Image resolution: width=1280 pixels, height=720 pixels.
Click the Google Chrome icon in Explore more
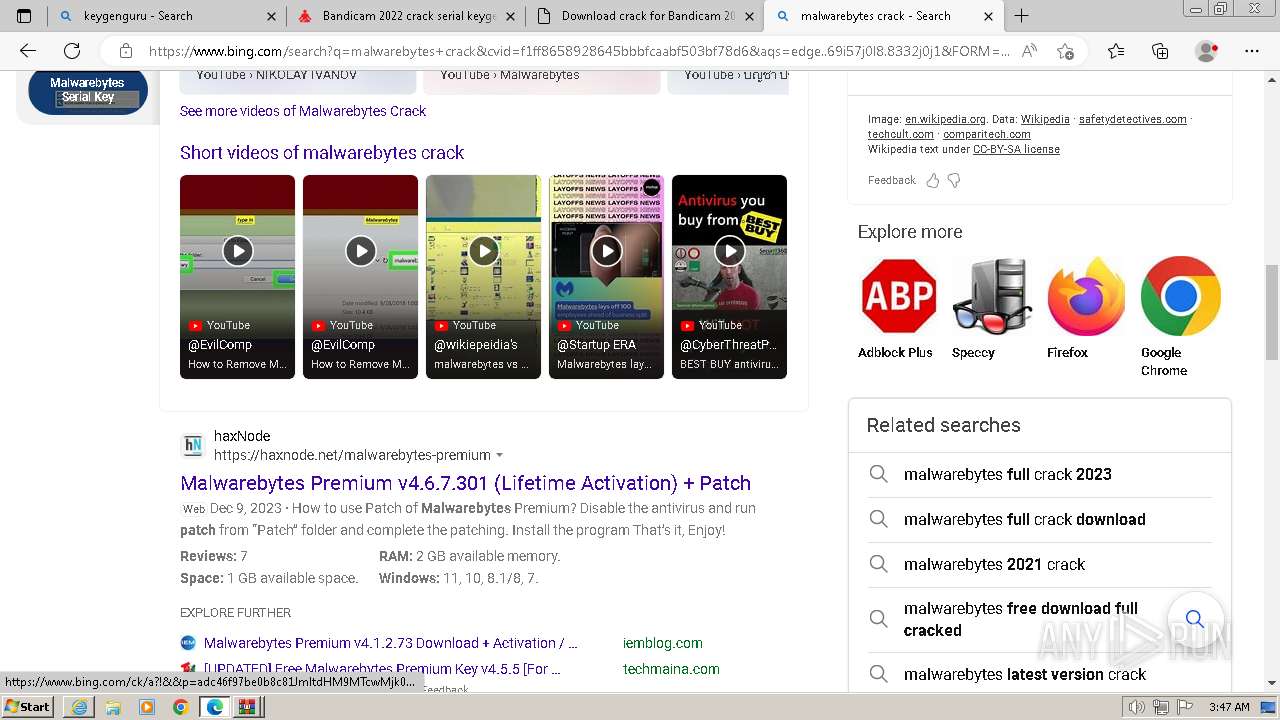[1180, 296]
